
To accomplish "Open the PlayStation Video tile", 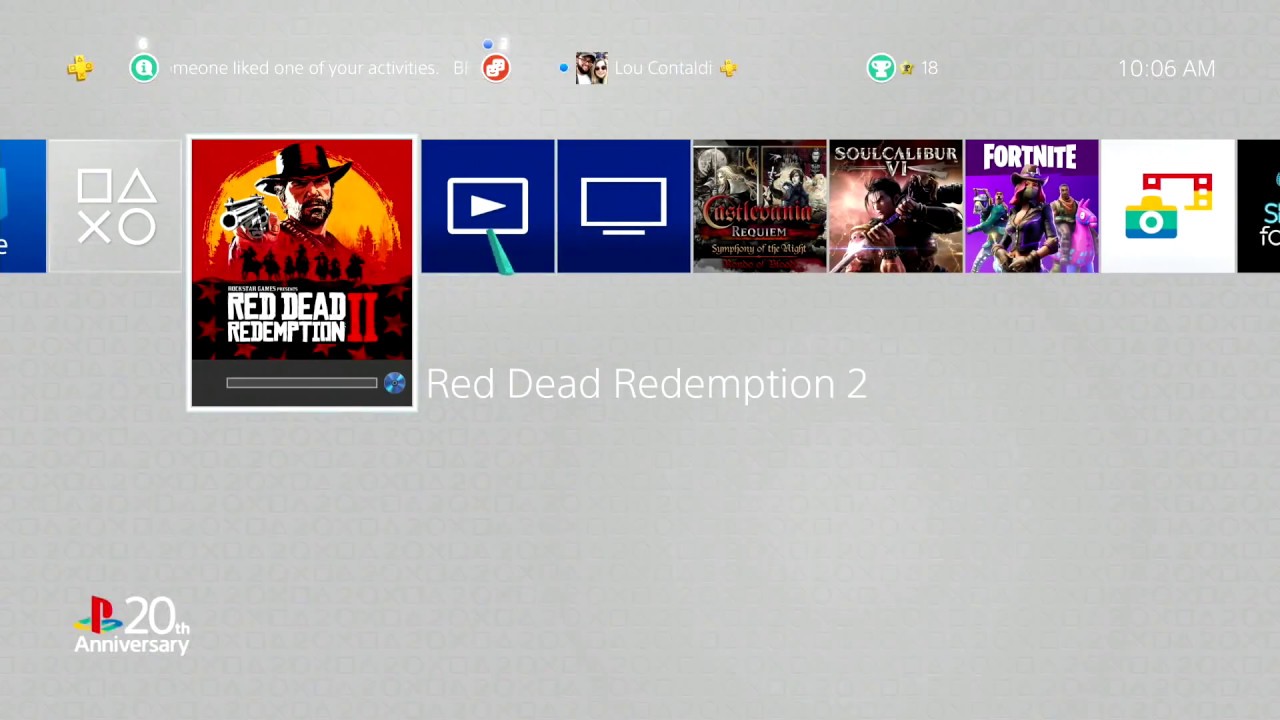I will pos(488,206).
